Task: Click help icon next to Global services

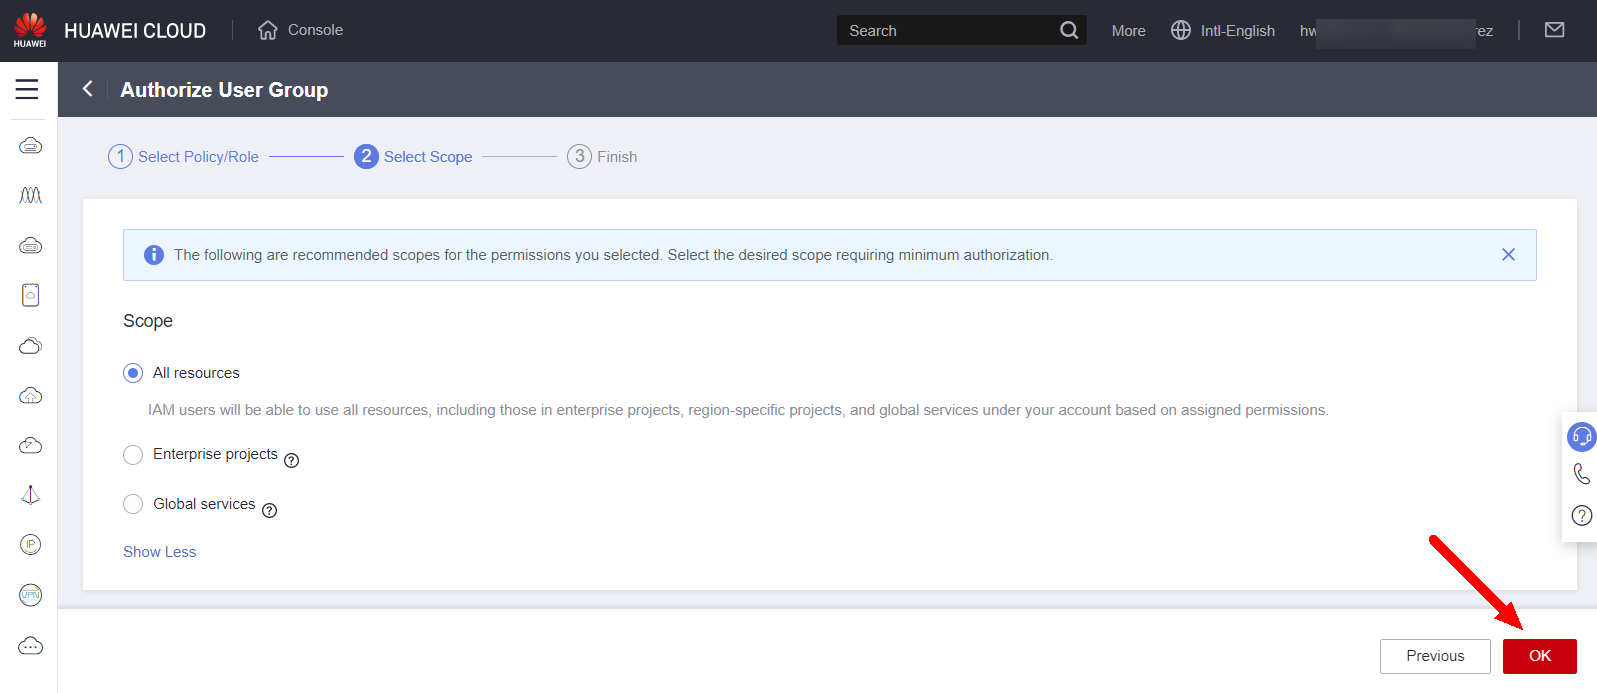Action: click(269, 511)
